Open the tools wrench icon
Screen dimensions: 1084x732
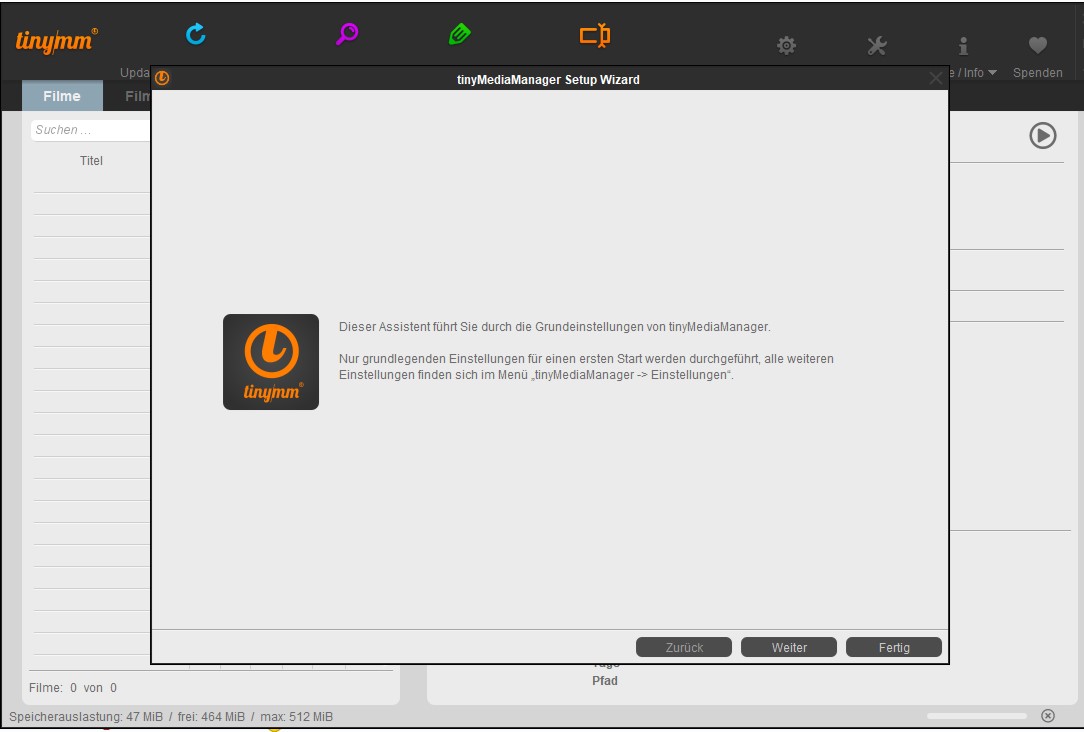877,46
